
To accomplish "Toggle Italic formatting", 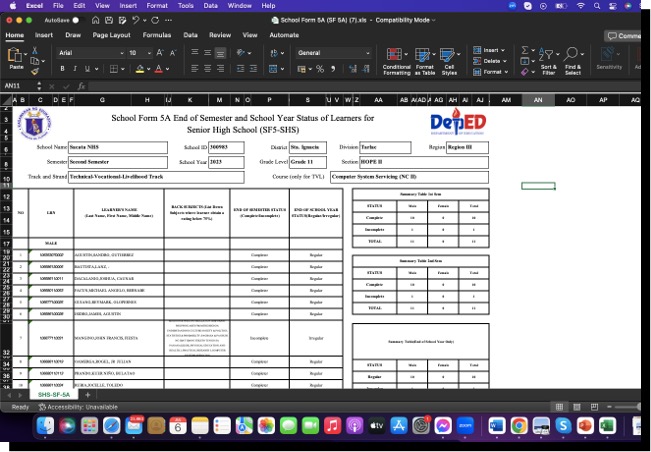I will 75,69.
